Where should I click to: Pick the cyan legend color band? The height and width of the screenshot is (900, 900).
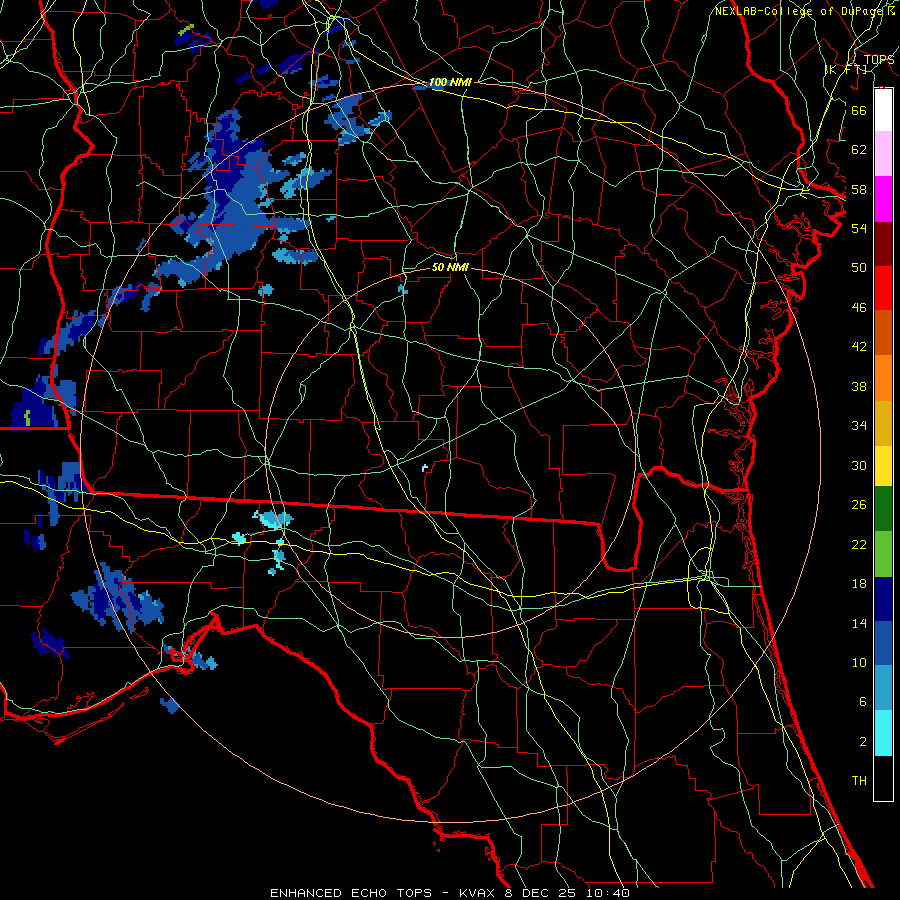[883, 733]
